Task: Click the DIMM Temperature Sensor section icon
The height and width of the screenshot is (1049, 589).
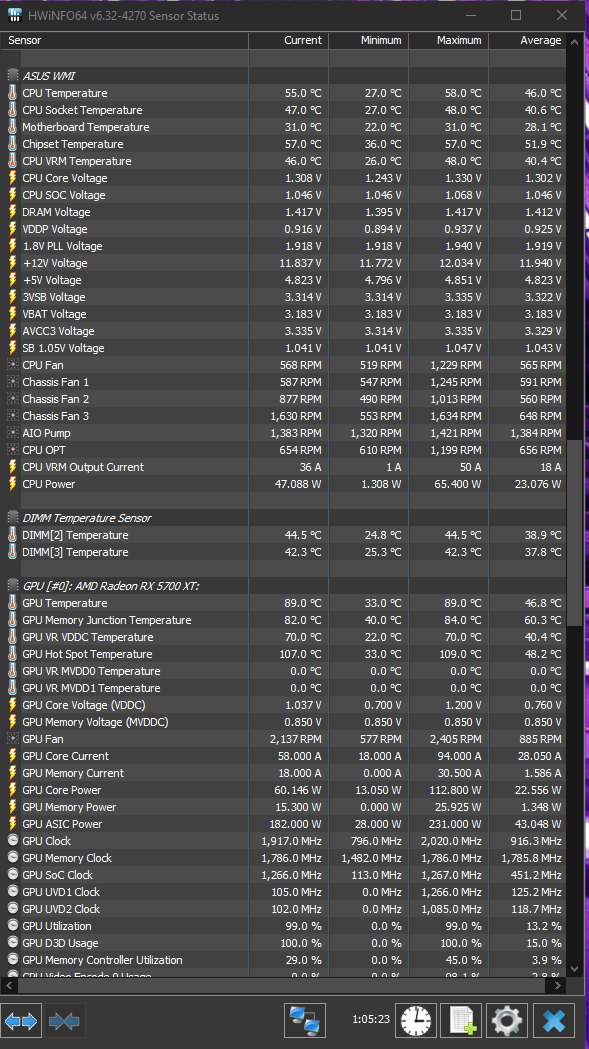Action: (x=13, y=518)
